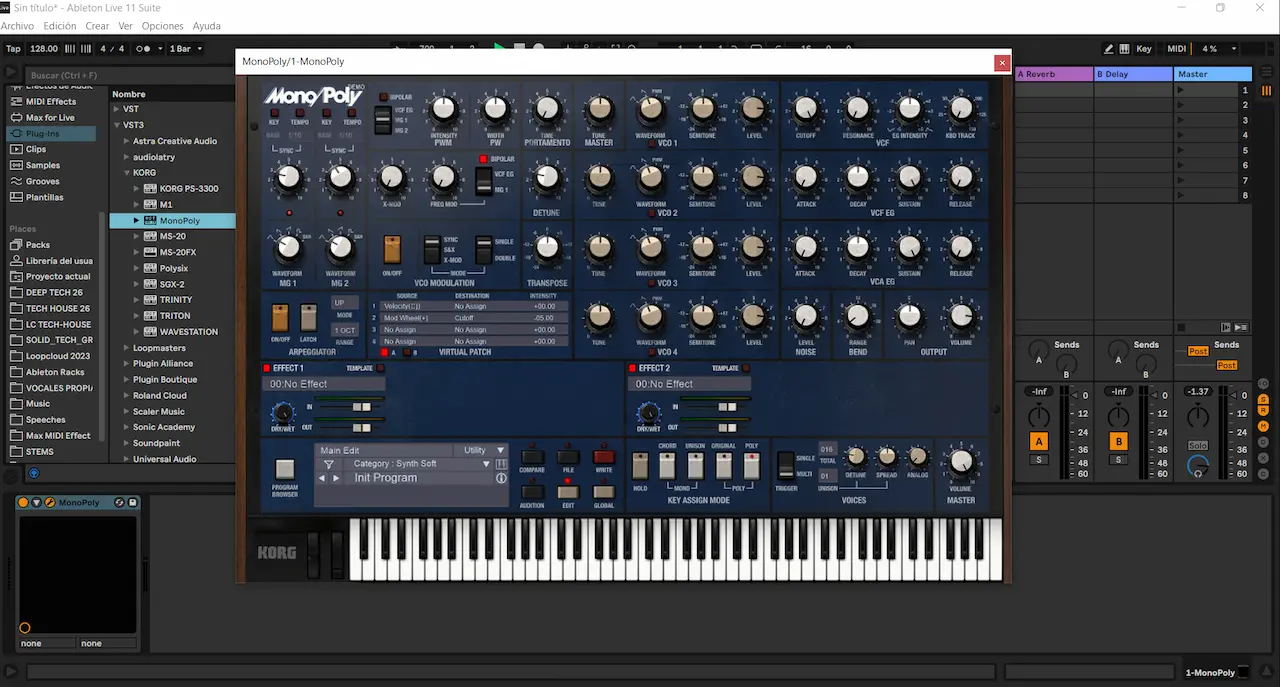This screenshot has width=1280, height=687.
Task: Click the VCF CUTOFF knob
Action: [805, 109]
